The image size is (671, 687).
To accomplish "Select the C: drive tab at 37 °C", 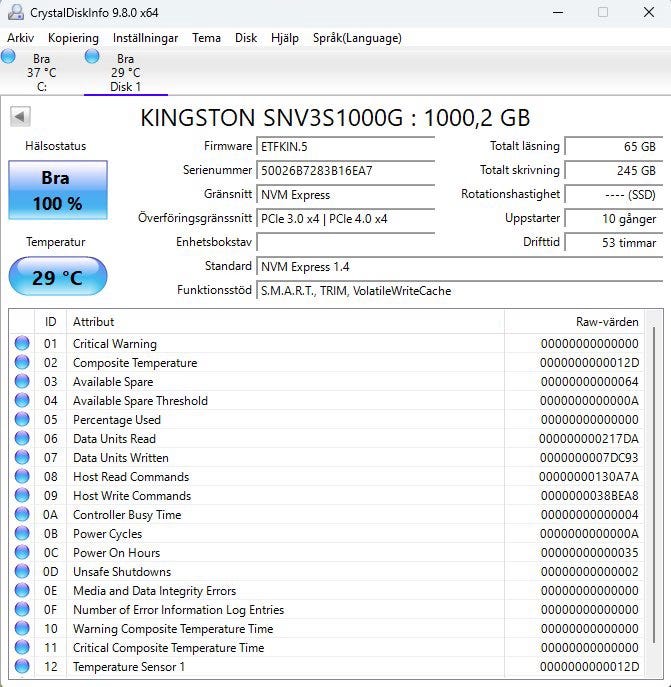I will point(41,73).
